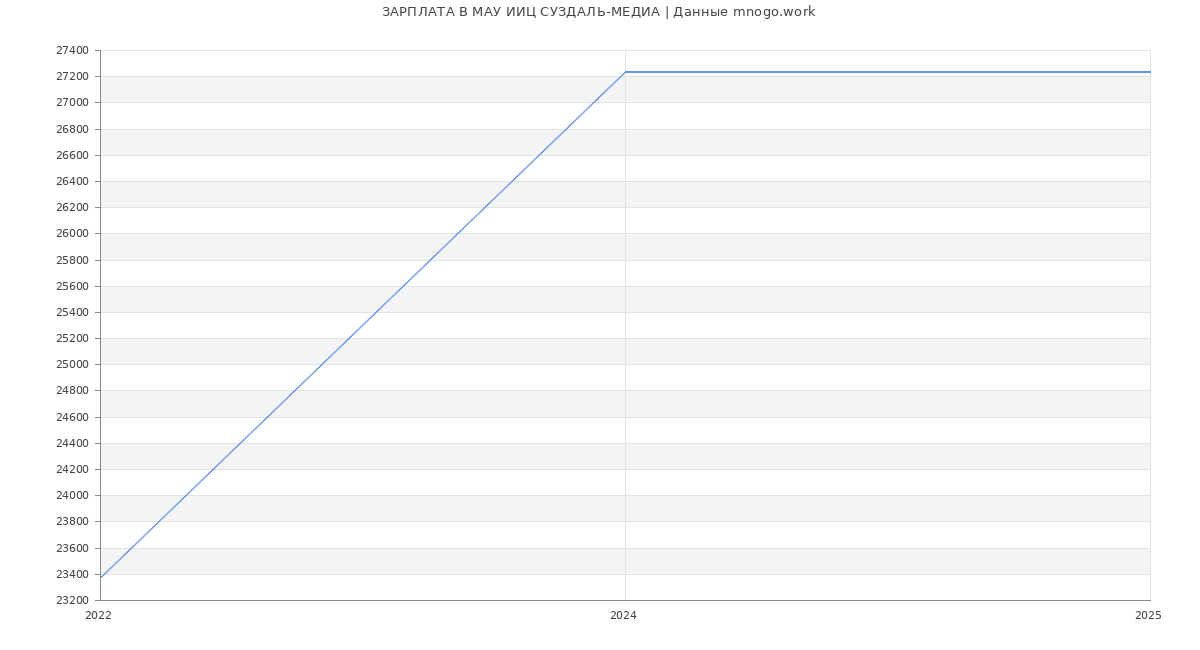Click the 24000 y-axis label
The height and width of the screenshot is (650, 1200).
(x=72, y=496)
